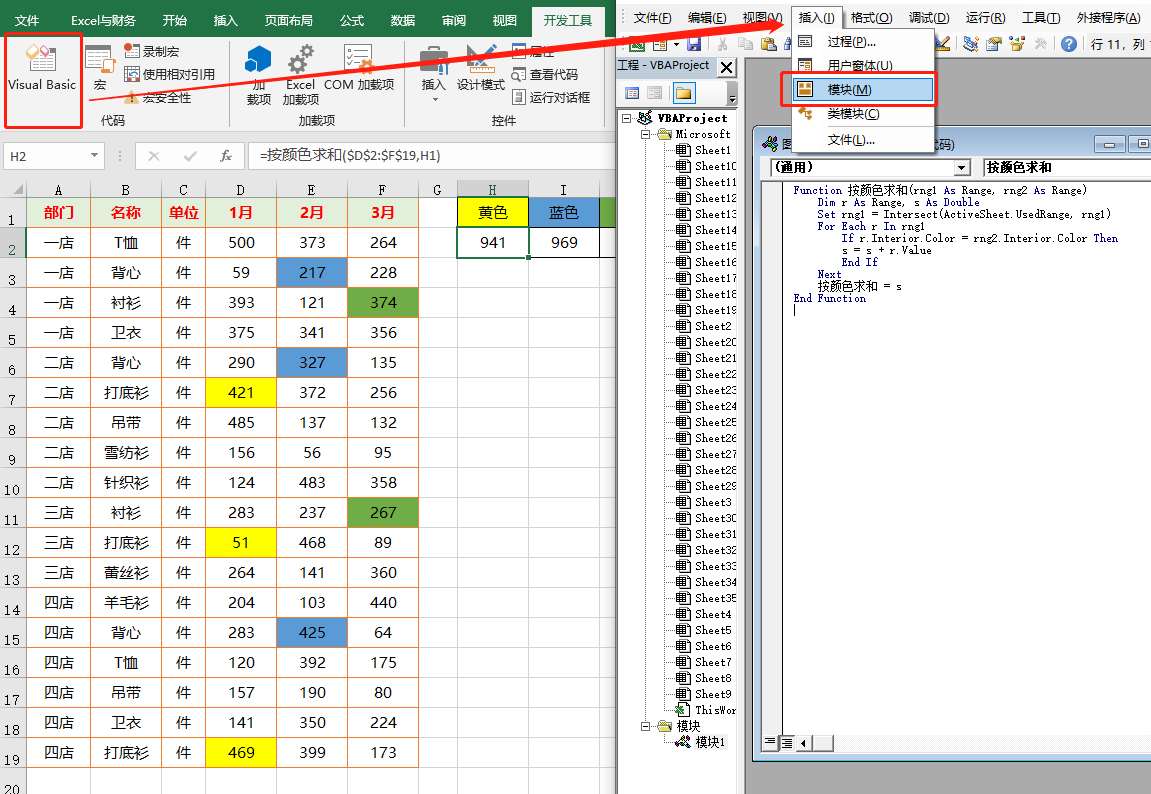The width and height of the screenshot is (1151, 794).
Task: Select ThisWorkbook item in the project tree
Action: [x=705, y=710]
